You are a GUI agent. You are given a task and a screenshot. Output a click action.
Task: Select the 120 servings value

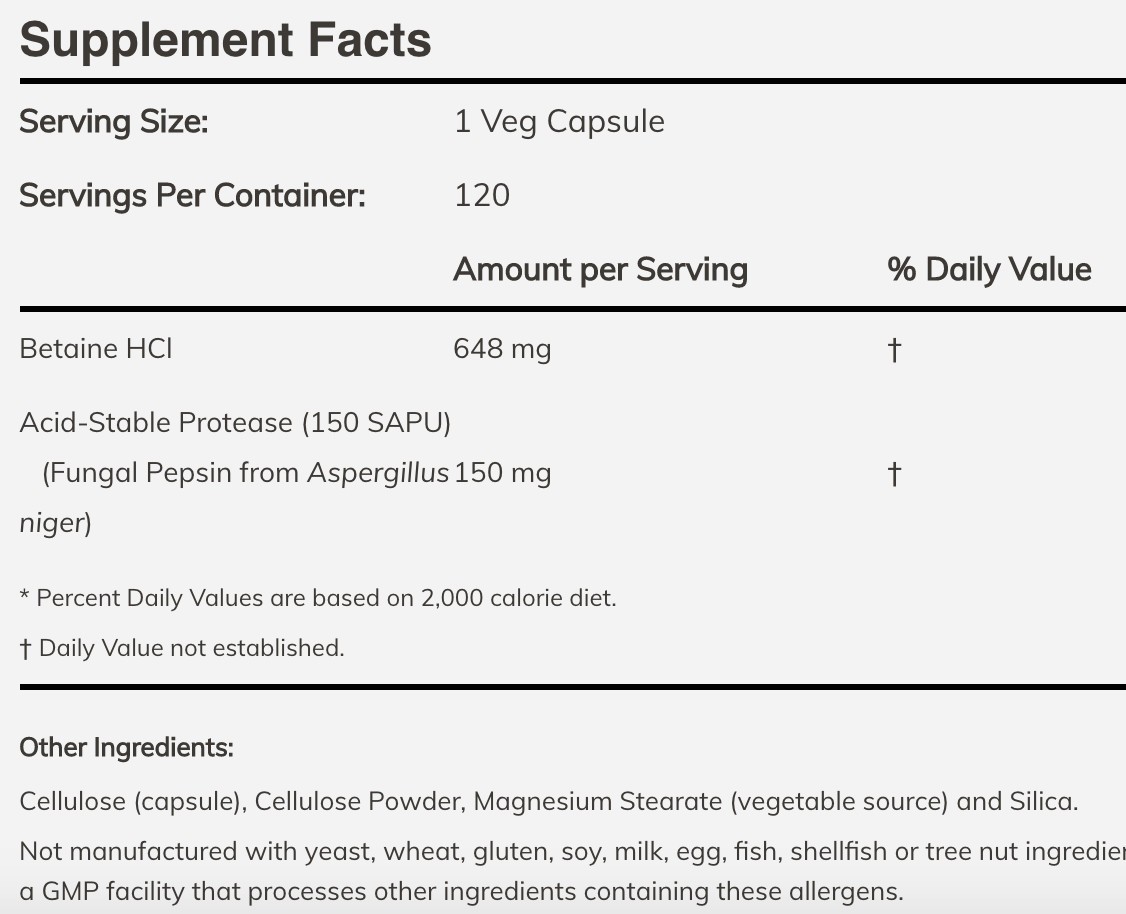pyautogui.click(x=482, y=195)
